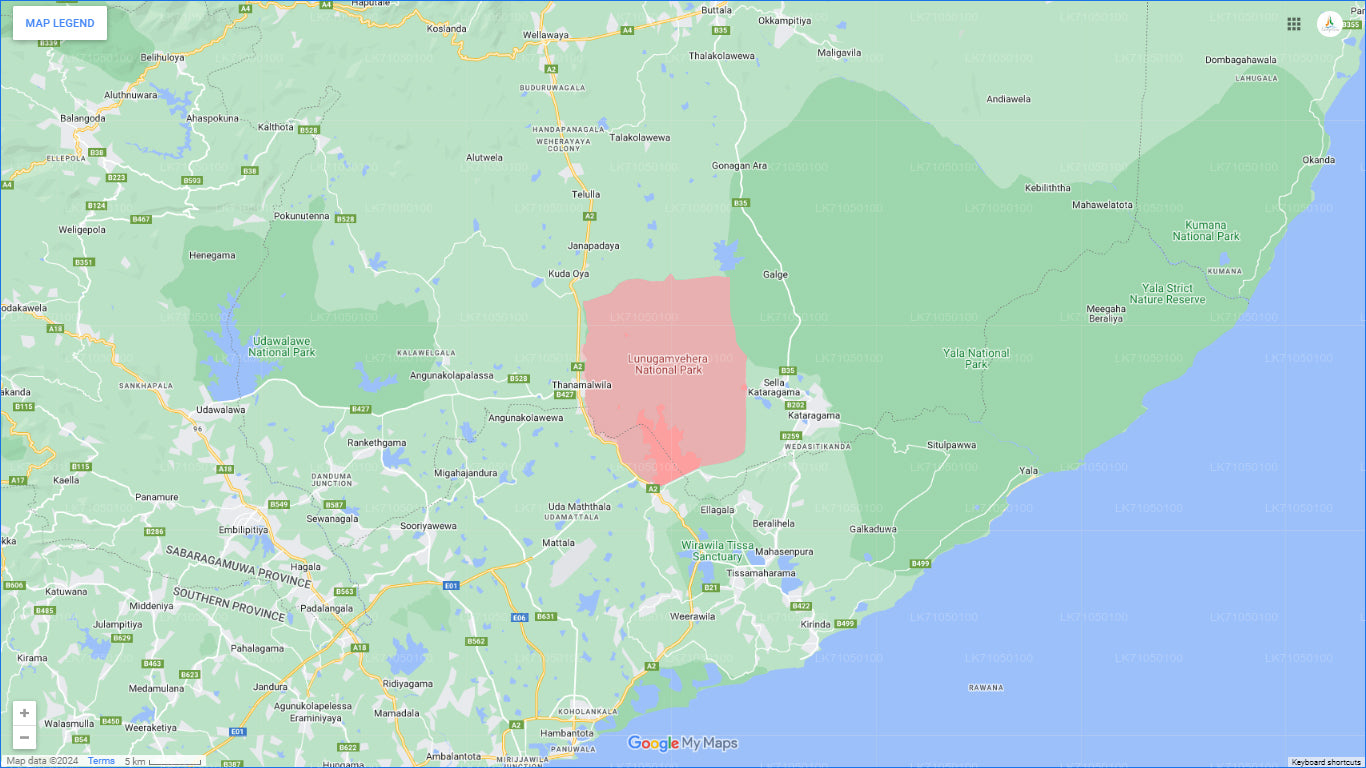Screen dimensions: 1366x768
Task: Open the Google apps grid
Action: [1294, 24]
